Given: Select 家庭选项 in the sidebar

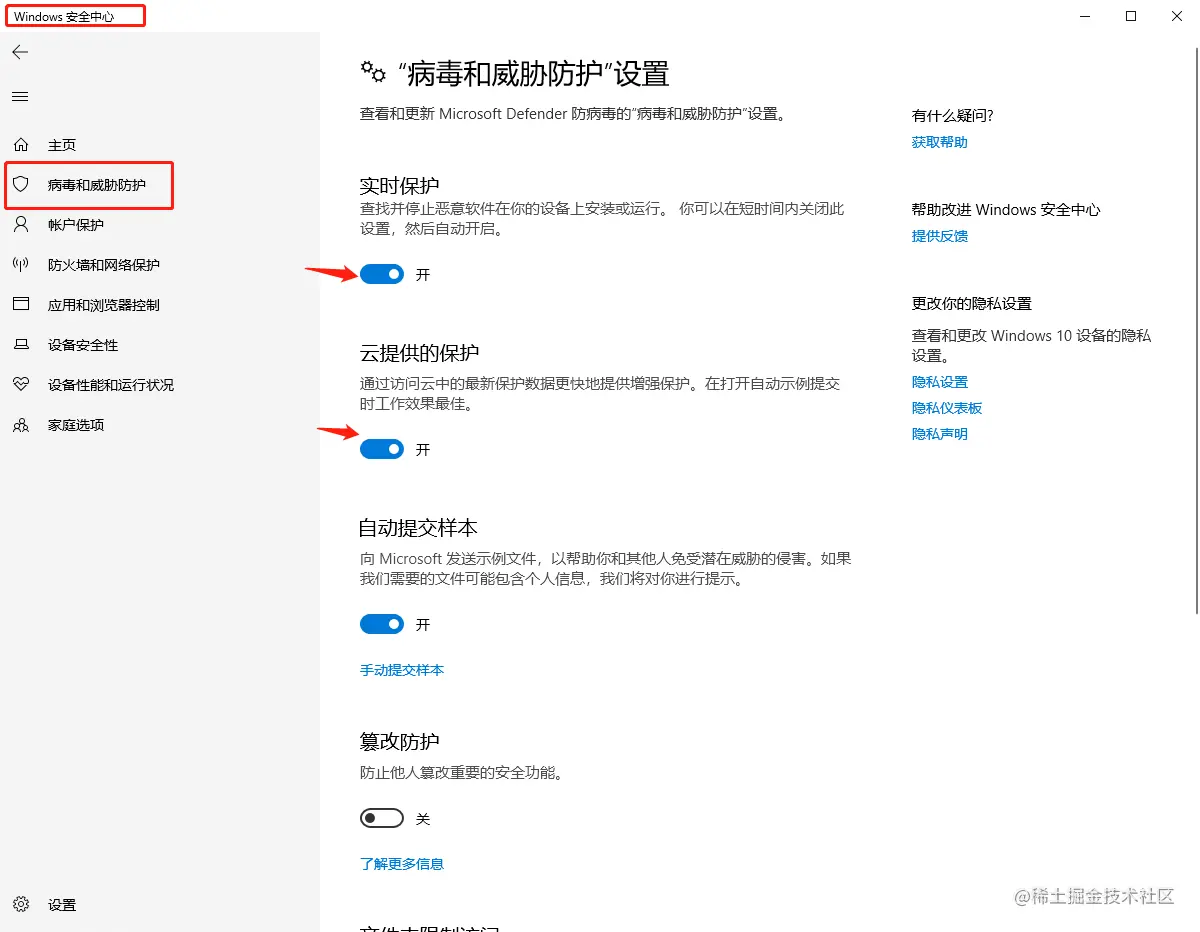Looking at the screenshot, I should [76, 425].
